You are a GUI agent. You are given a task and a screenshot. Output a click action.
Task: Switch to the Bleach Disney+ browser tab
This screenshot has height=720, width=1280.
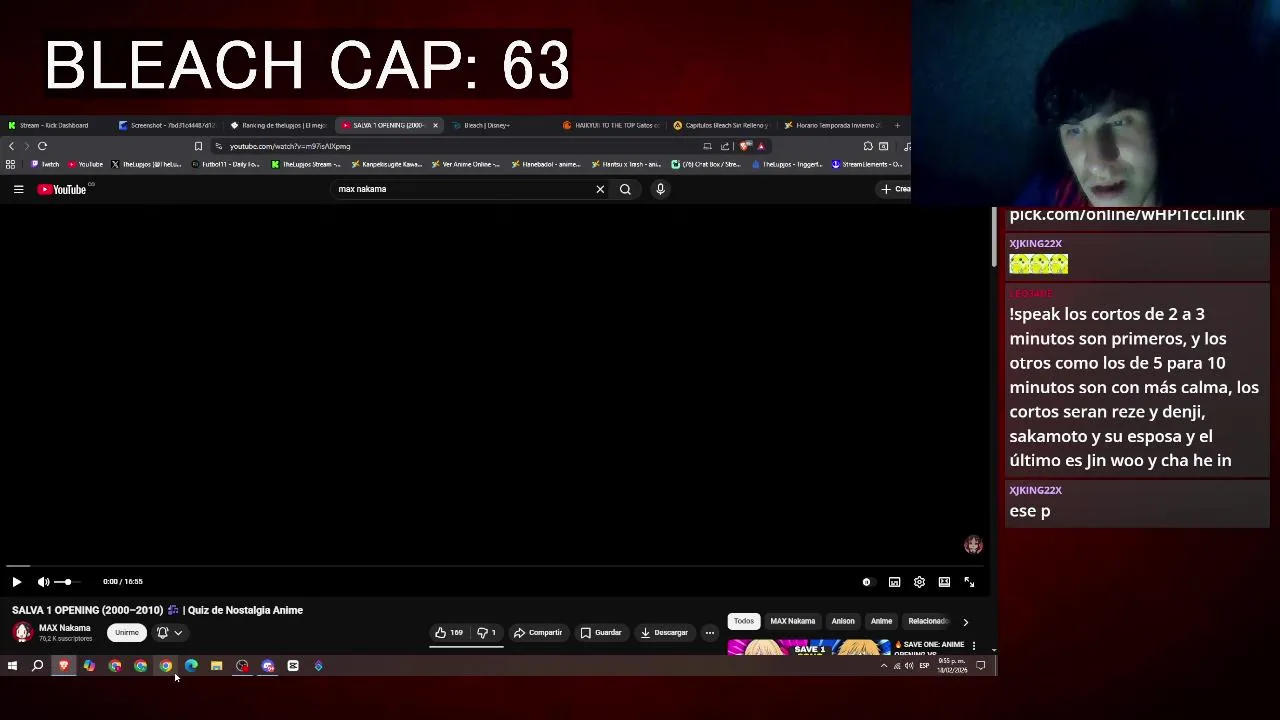click(x=487, y=125)
